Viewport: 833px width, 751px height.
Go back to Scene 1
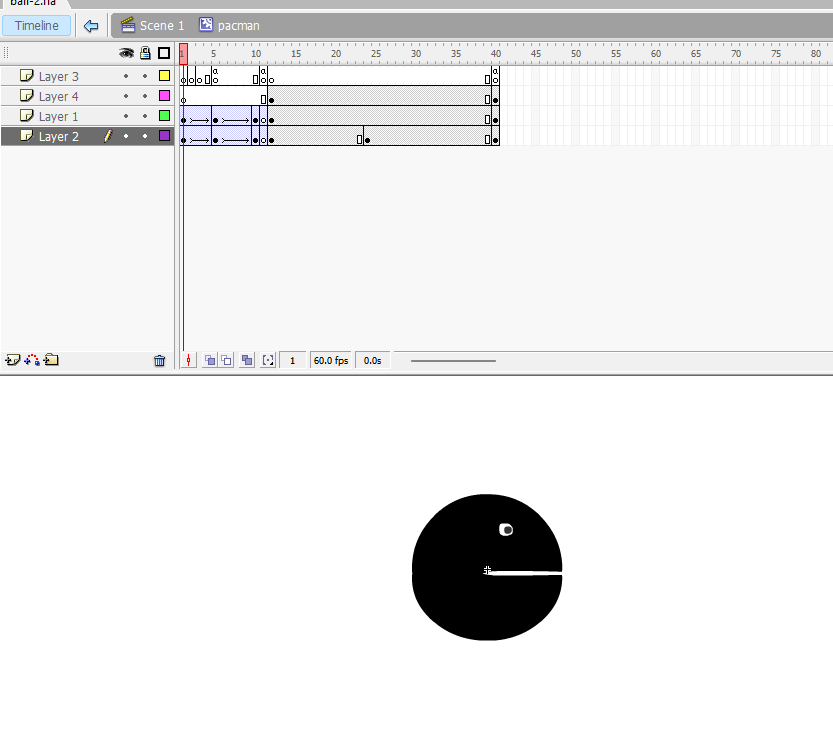[x=162, y=25]
